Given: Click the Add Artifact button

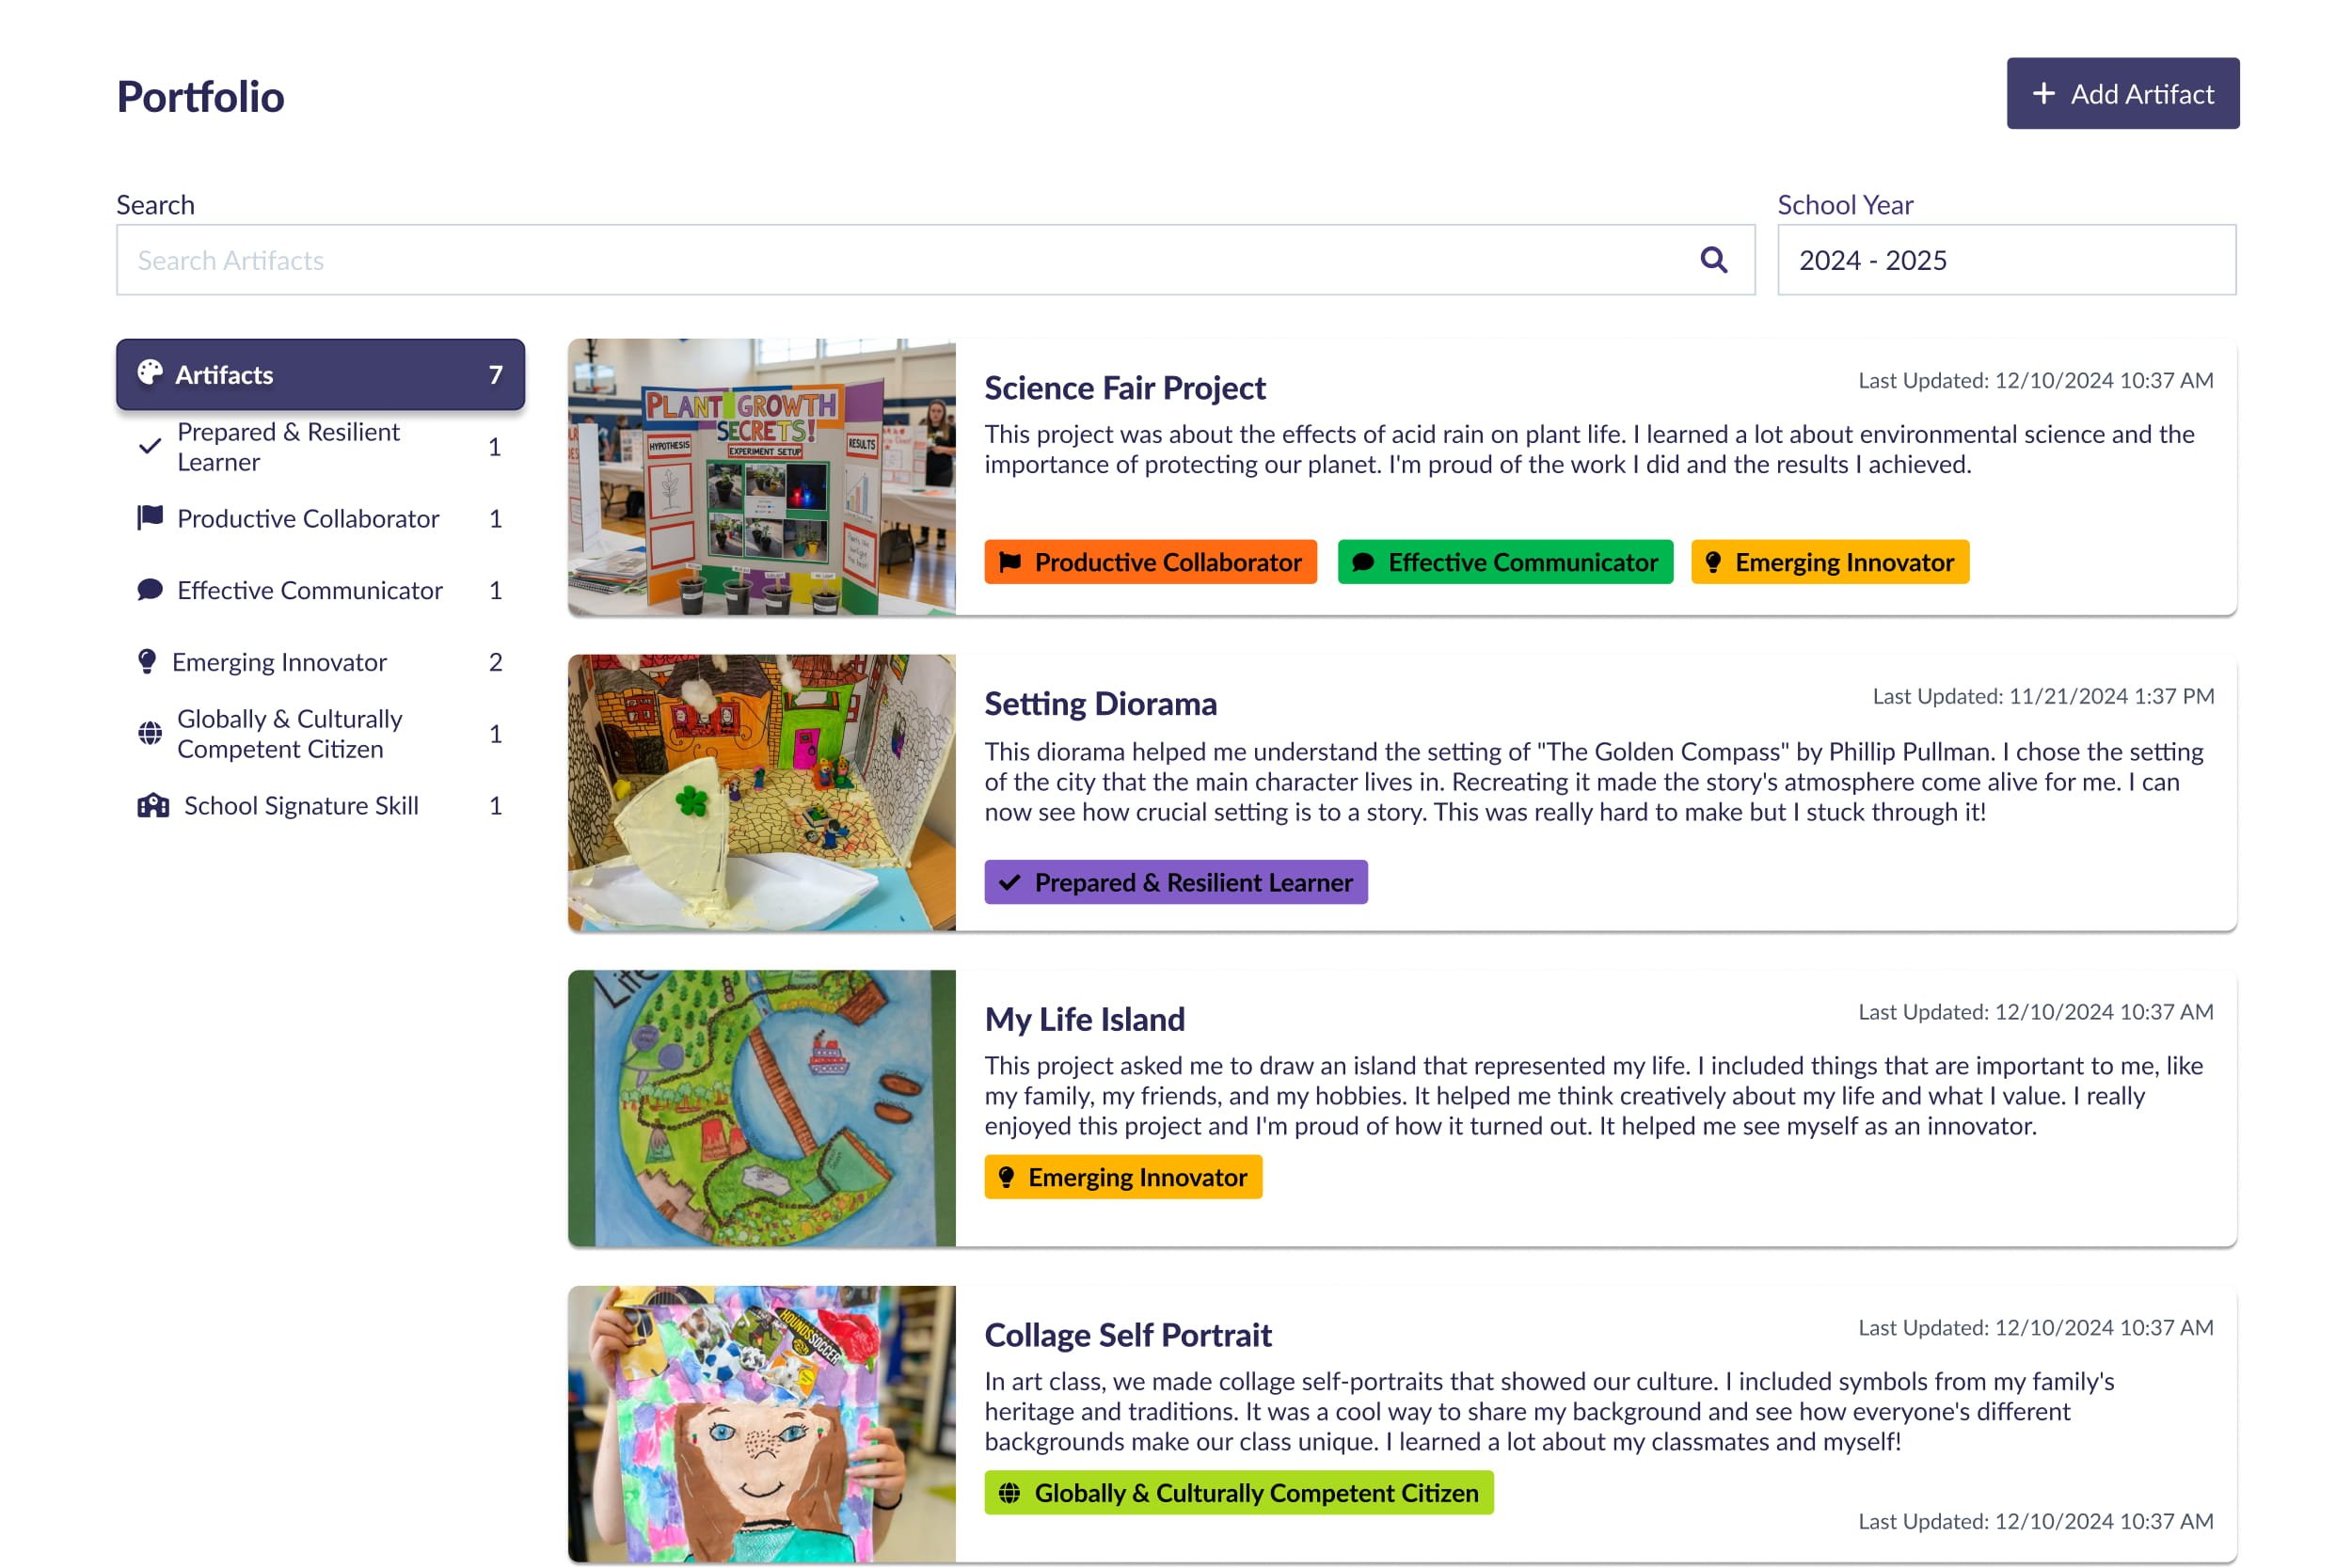Looking at the screenshot, I should pyautogui.click(x=2122, y=93).
